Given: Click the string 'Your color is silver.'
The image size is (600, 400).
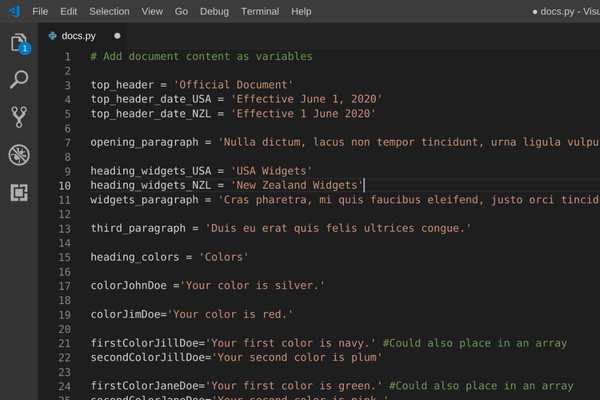Looking at the screenshot, I should 252,286.
